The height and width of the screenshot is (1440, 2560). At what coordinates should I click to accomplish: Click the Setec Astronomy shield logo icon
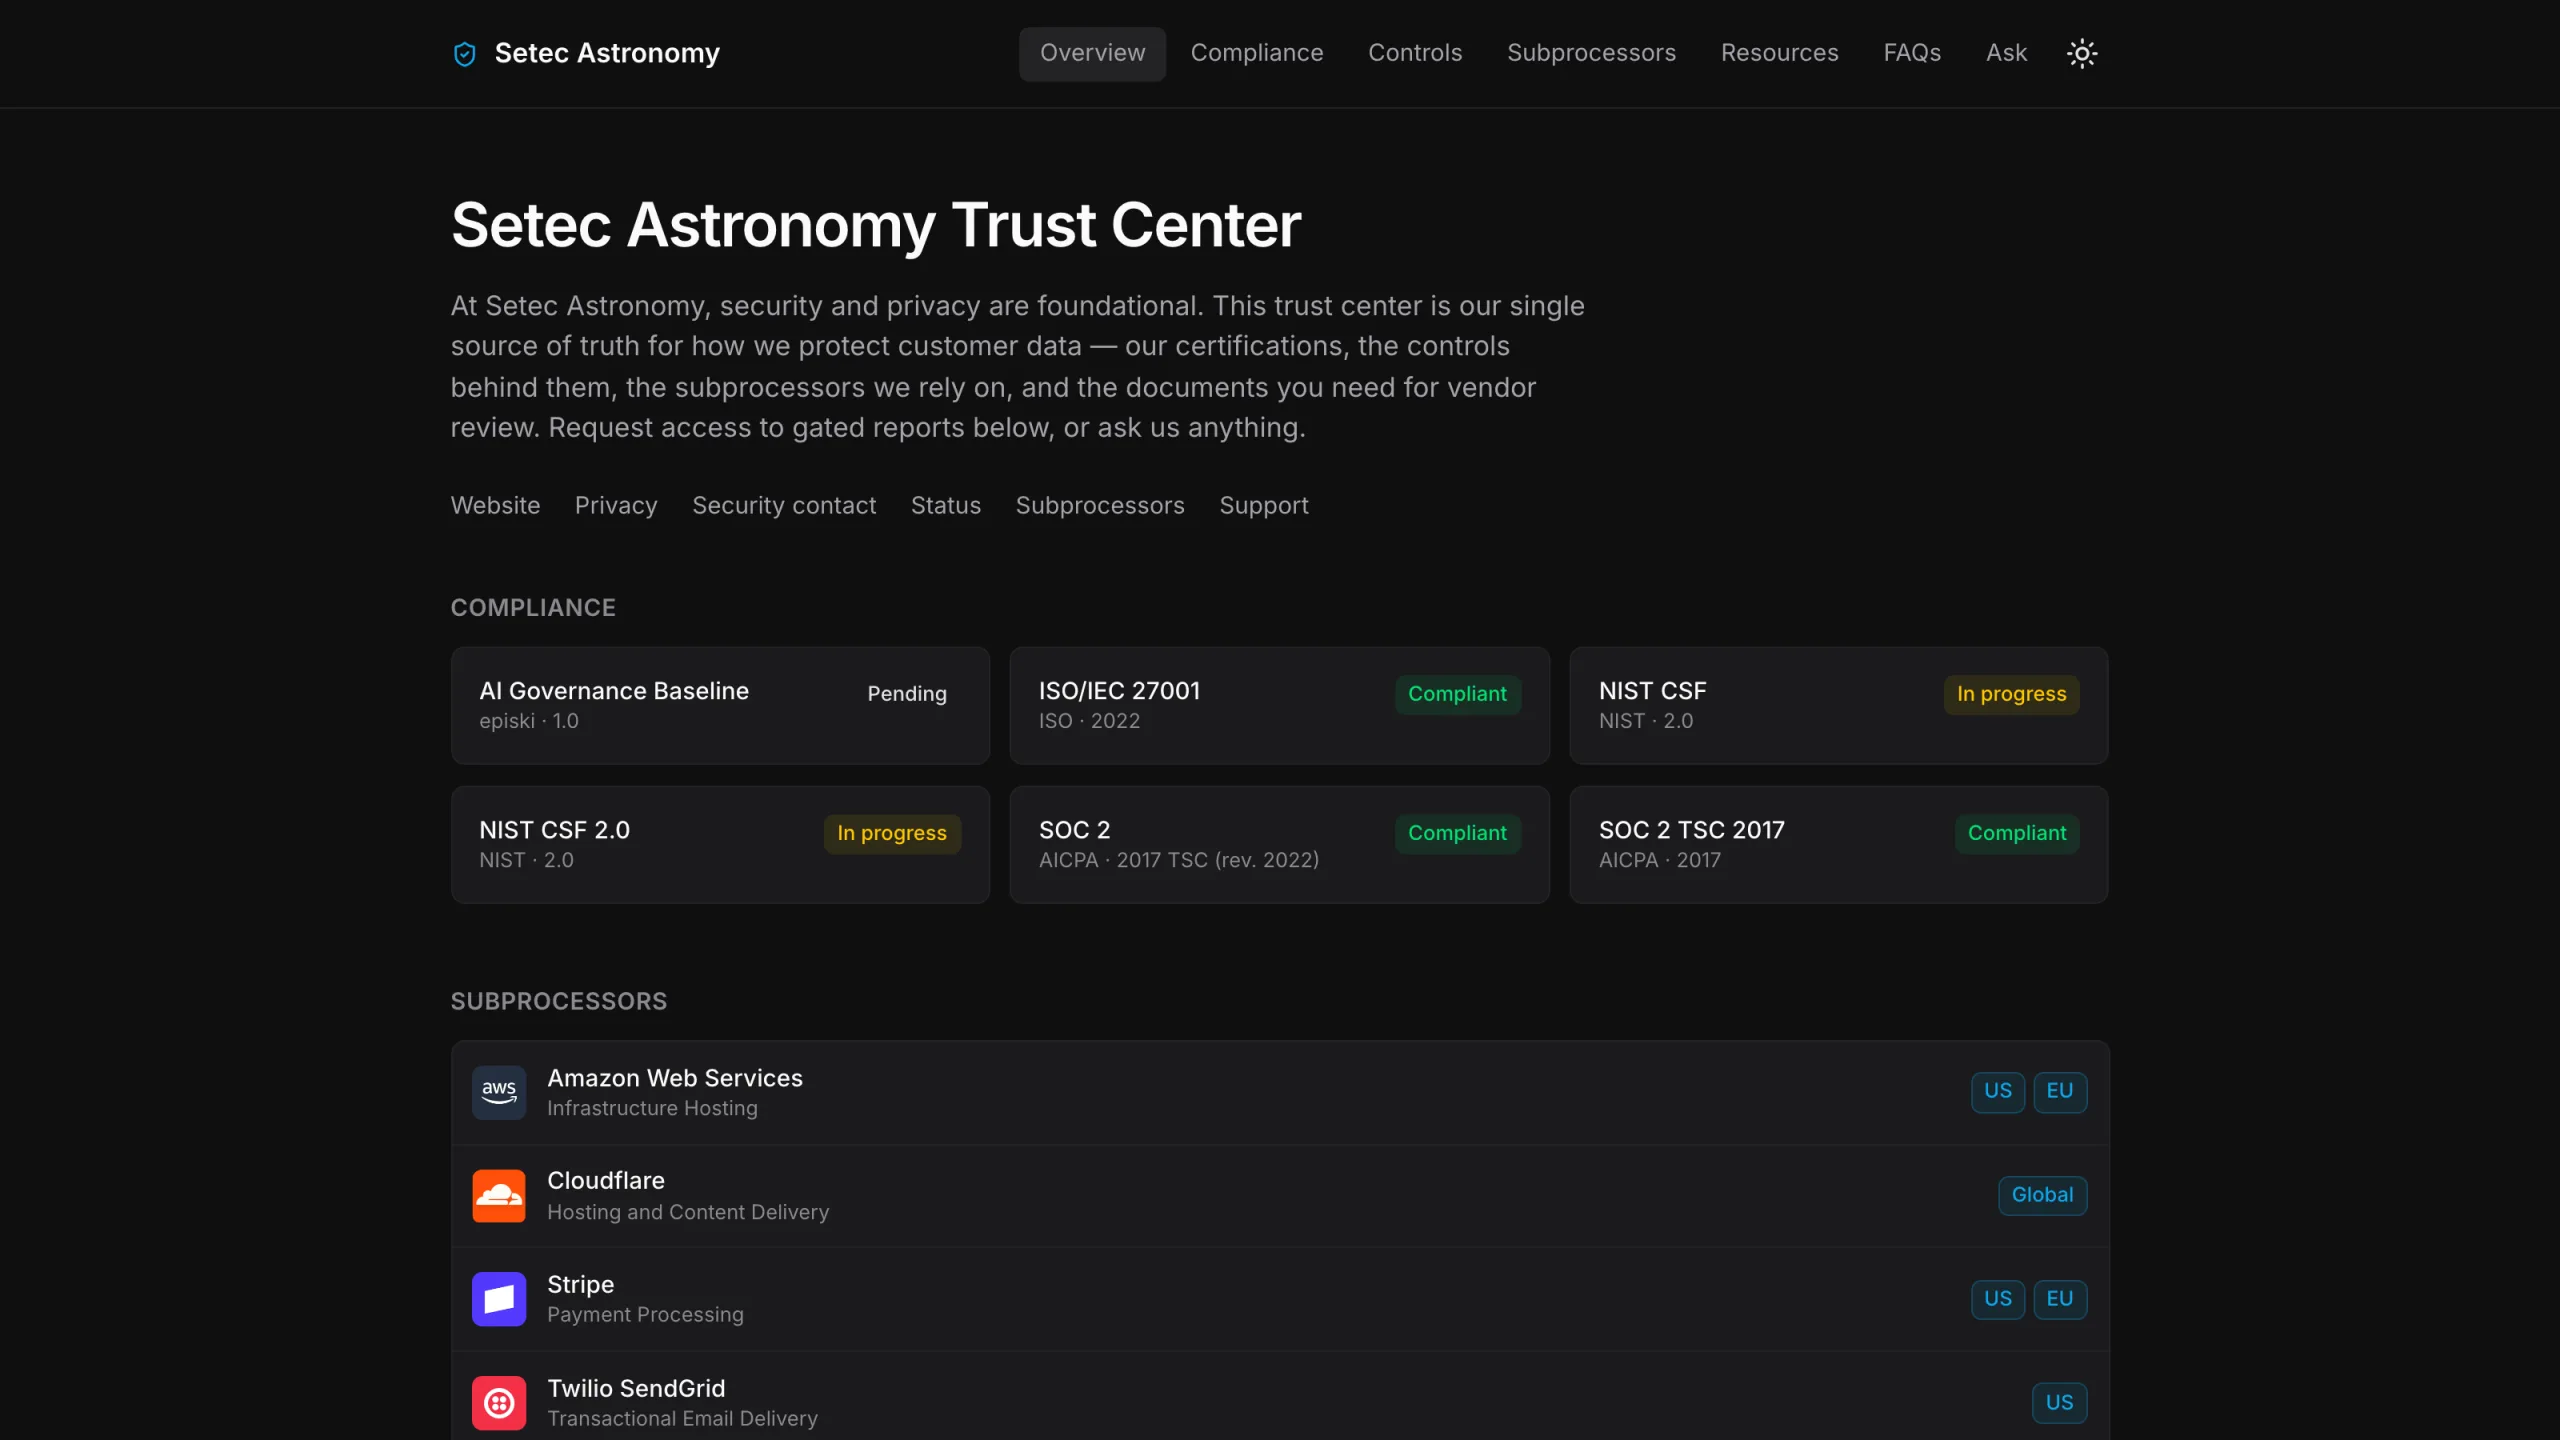pyautogui.click(x=464, y=54)
